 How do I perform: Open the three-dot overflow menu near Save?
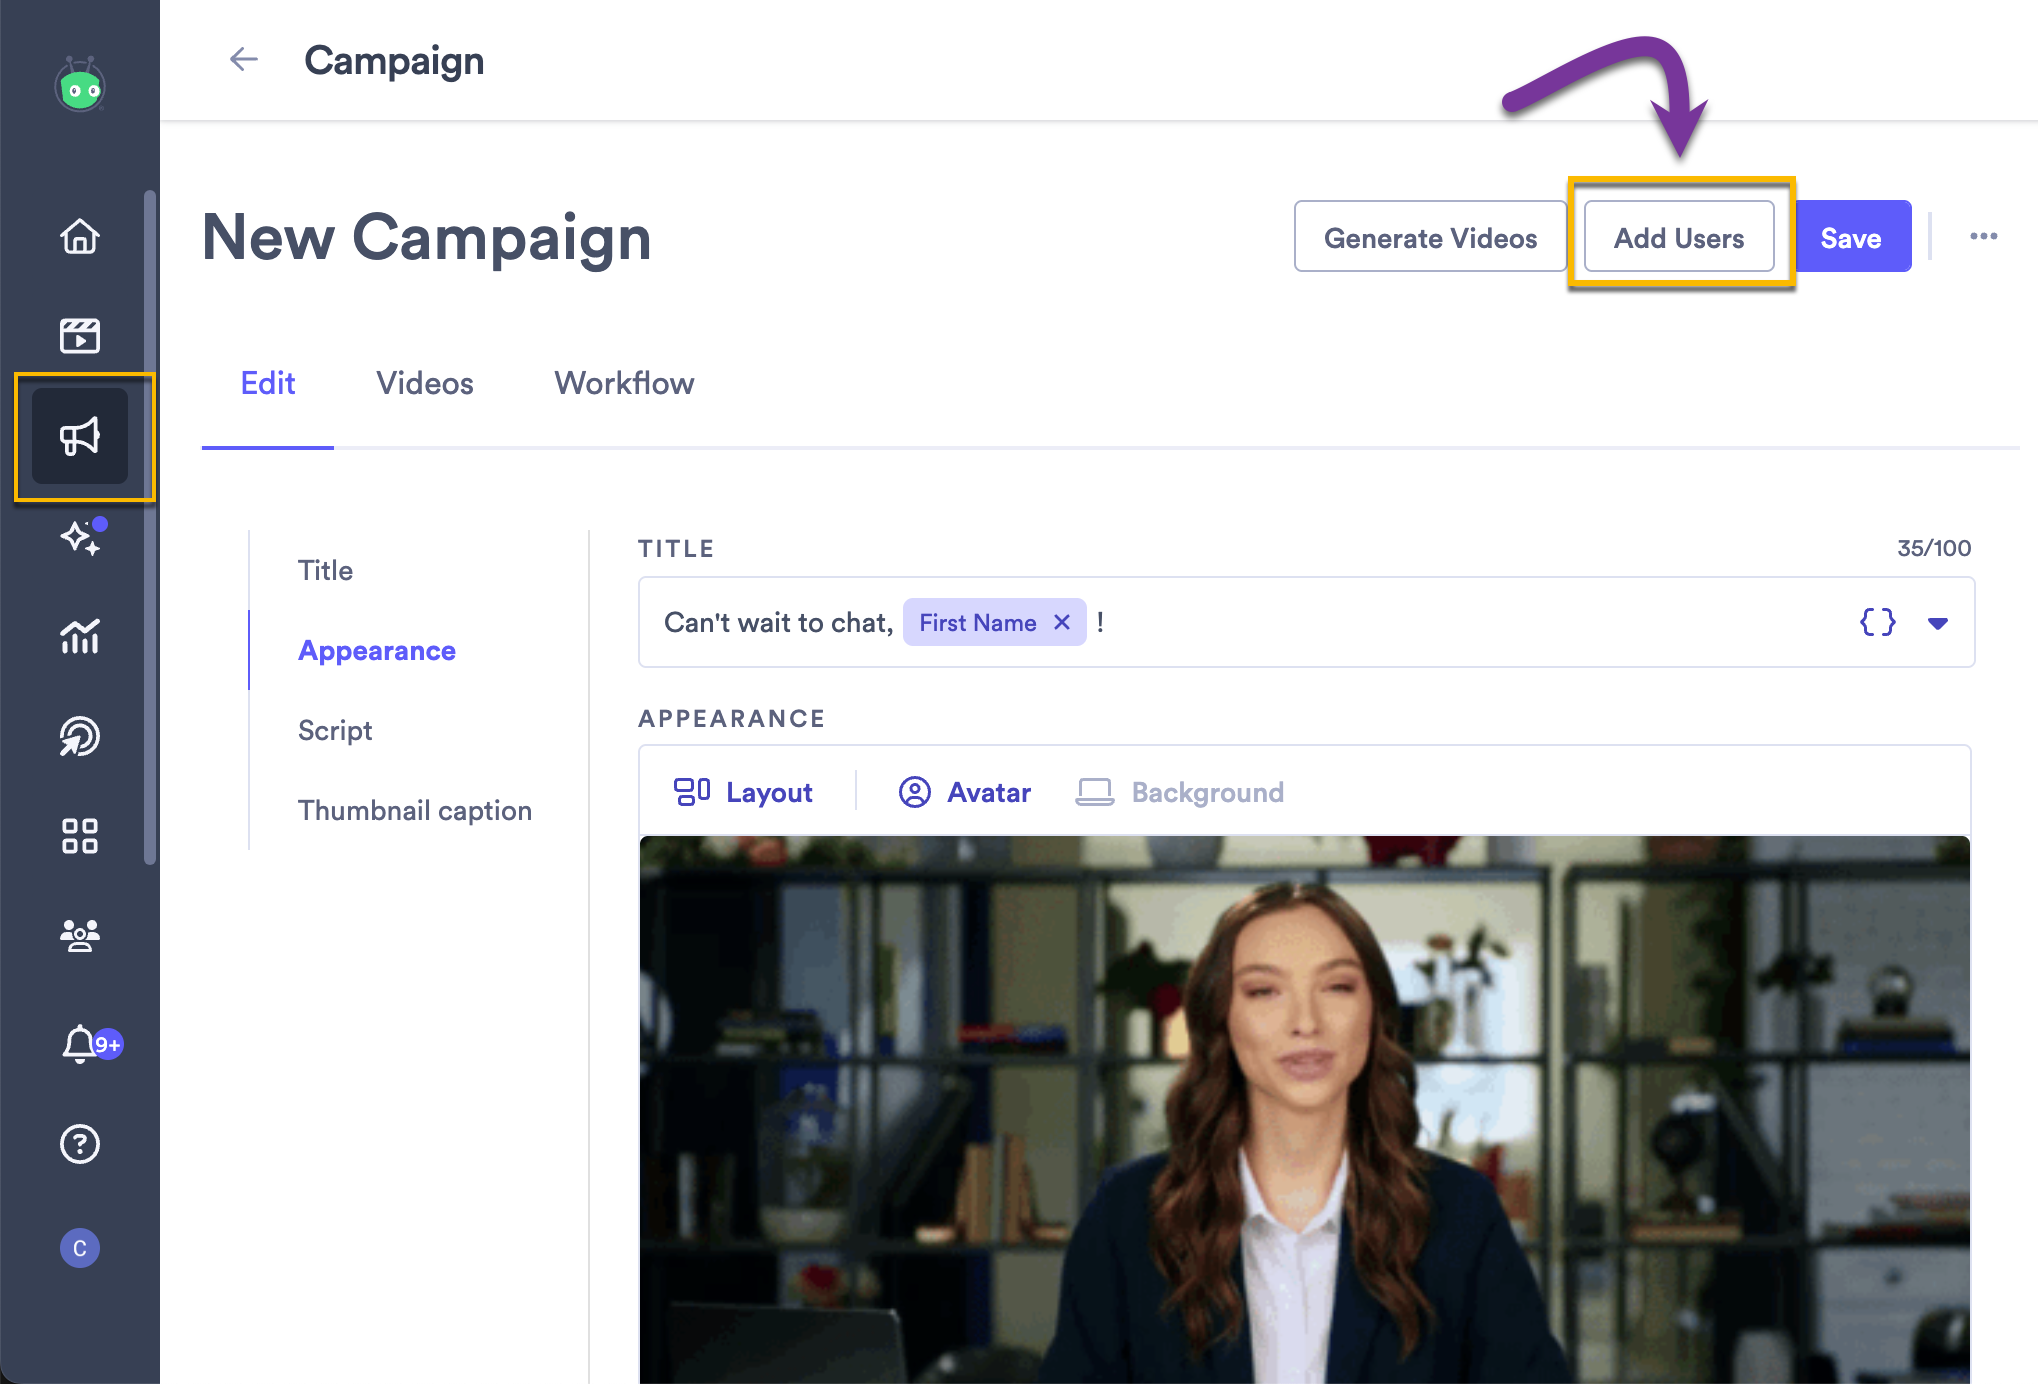point(1983,236)
